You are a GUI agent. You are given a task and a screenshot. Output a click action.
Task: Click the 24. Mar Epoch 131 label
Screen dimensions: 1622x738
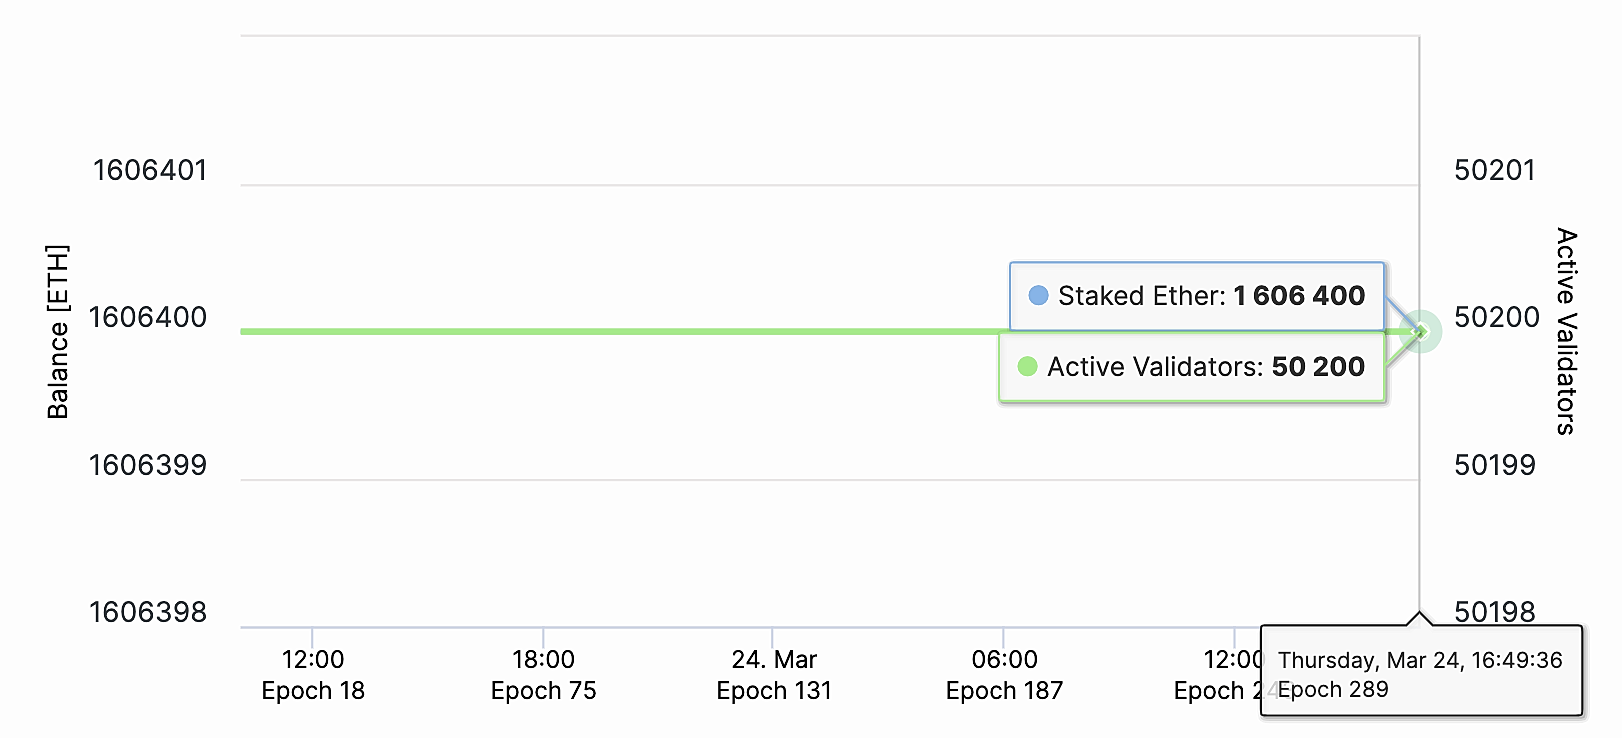(x=774, y=675)
